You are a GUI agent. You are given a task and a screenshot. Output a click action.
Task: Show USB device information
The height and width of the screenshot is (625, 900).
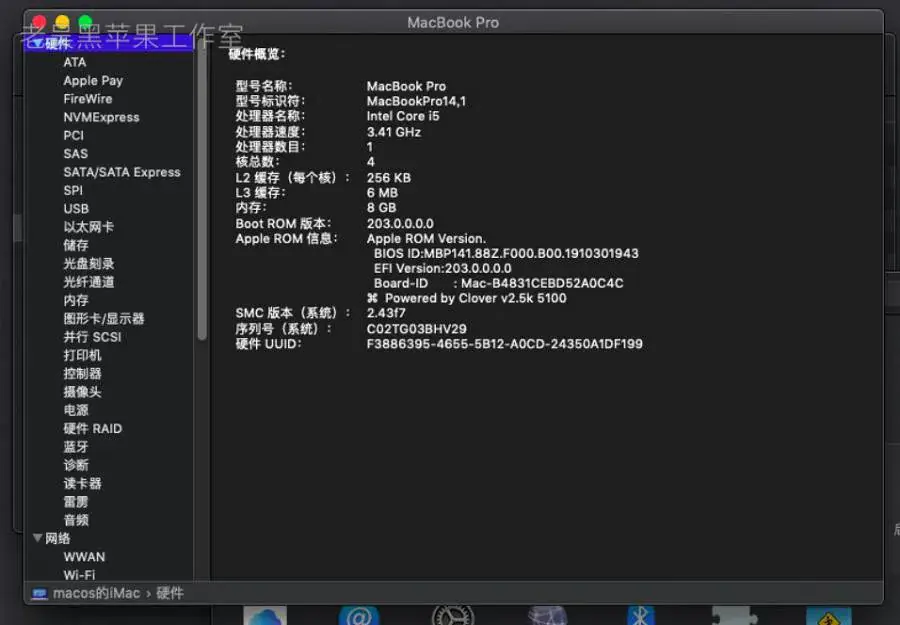(76, 209)
